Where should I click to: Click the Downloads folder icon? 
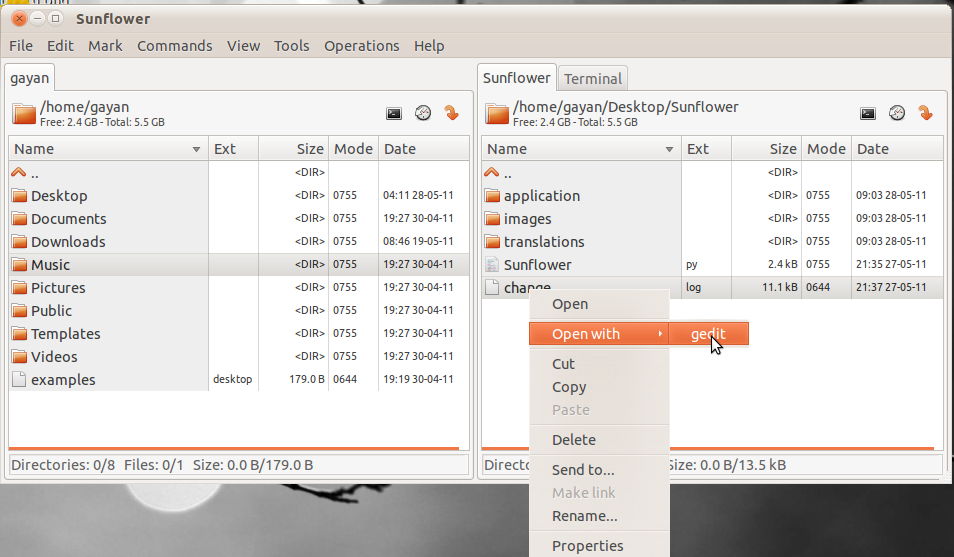click(x=19, y=242)
